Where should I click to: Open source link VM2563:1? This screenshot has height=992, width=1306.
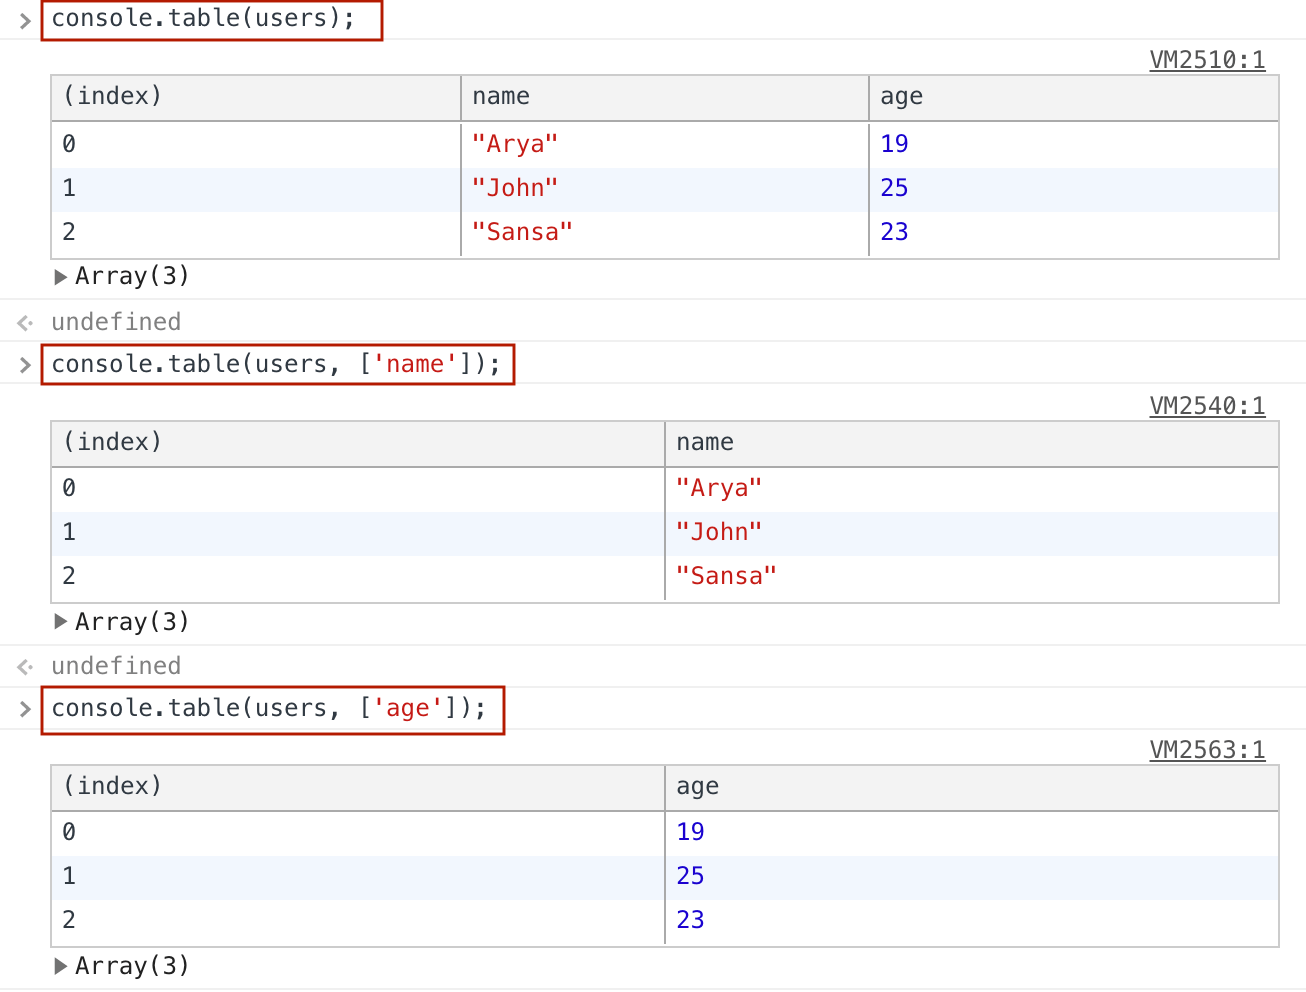[x=1207, y=750]
